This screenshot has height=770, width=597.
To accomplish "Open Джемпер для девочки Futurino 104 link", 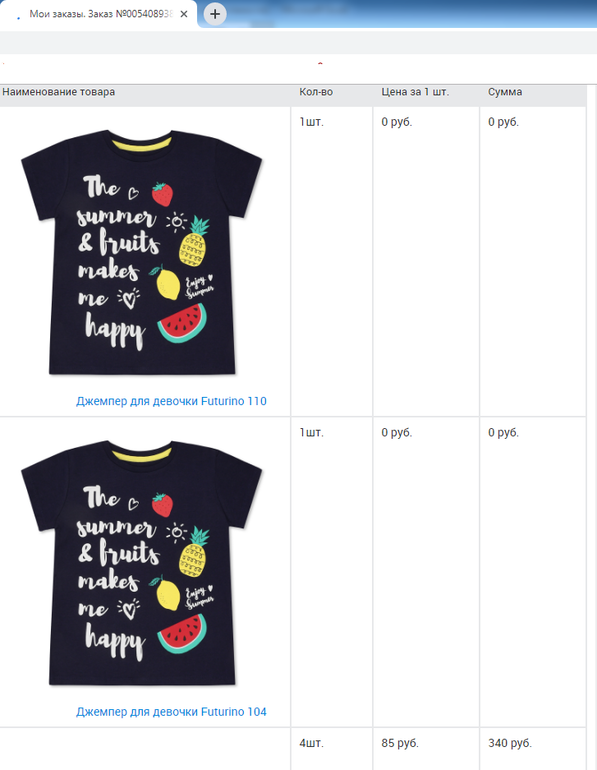I will coord(171,712).
